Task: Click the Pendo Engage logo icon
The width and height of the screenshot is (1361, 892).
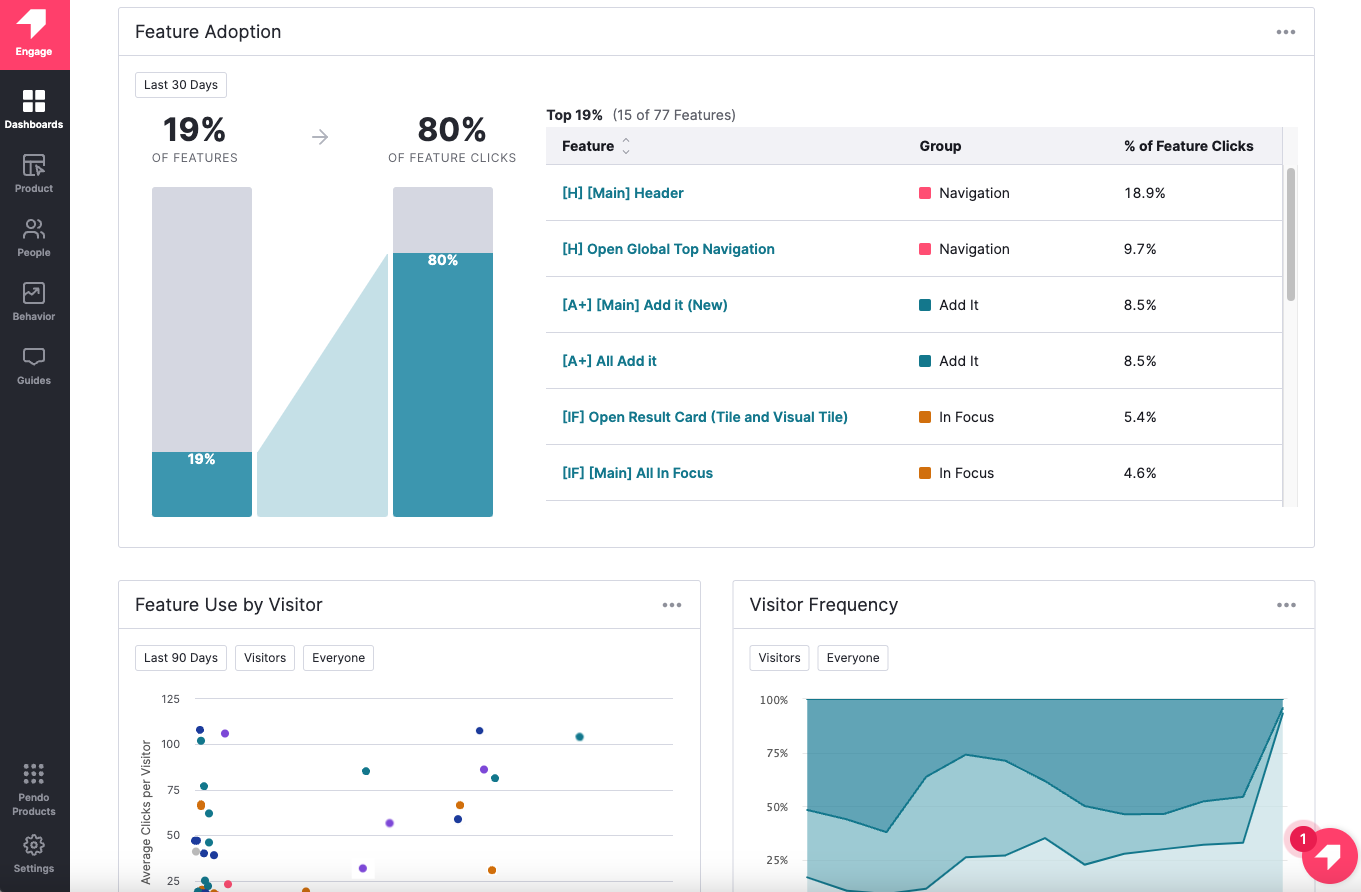Action: click(33, 25)
